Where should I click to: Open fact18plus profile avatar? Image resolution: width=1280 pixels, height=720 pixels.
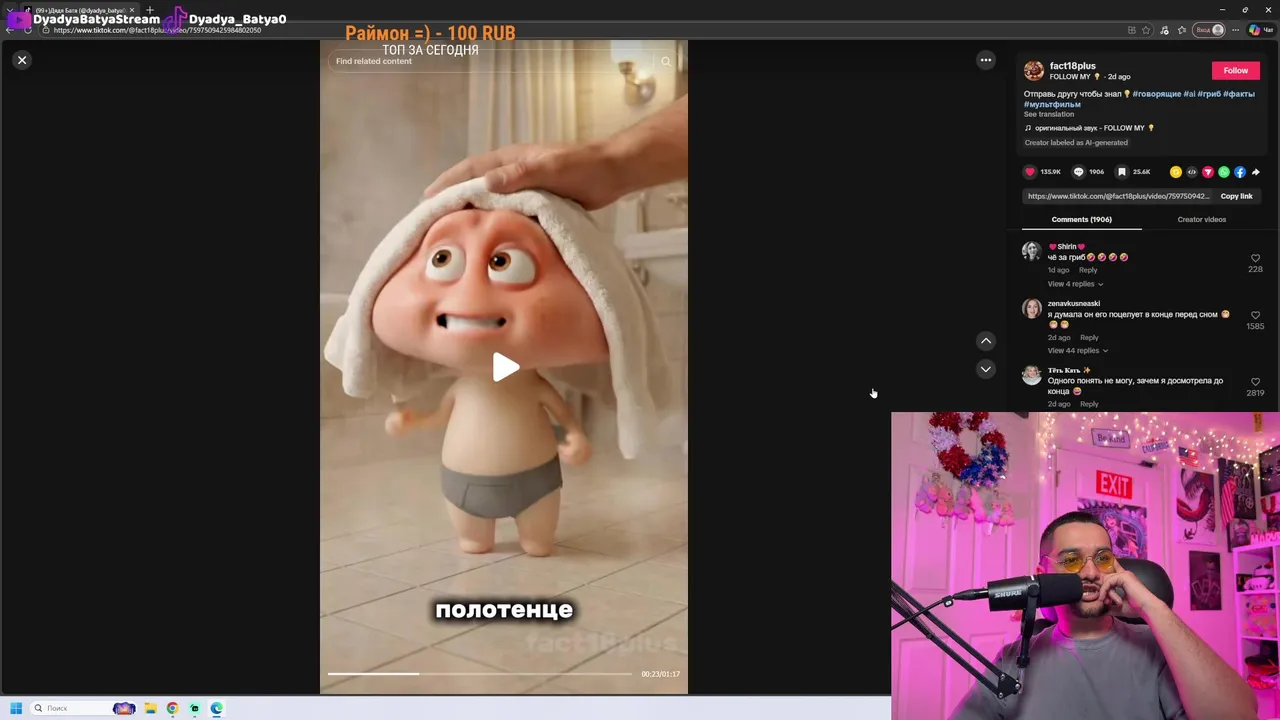[1034, 71]
